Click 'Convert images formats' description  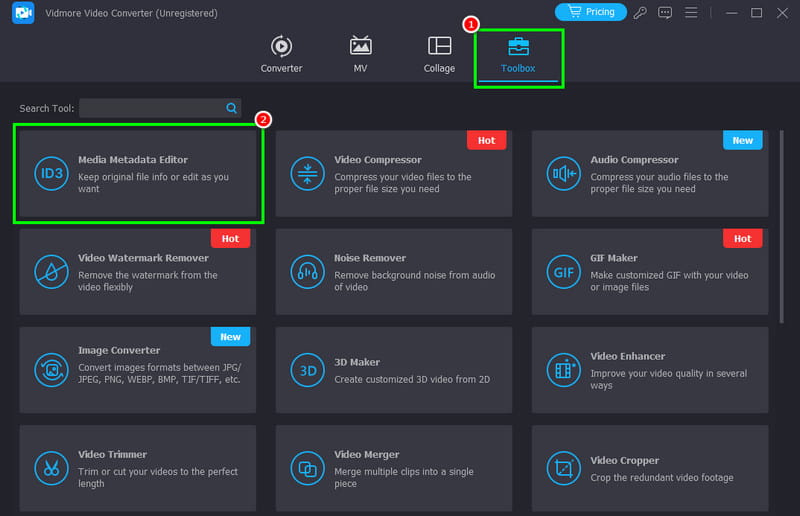(159, 374)
